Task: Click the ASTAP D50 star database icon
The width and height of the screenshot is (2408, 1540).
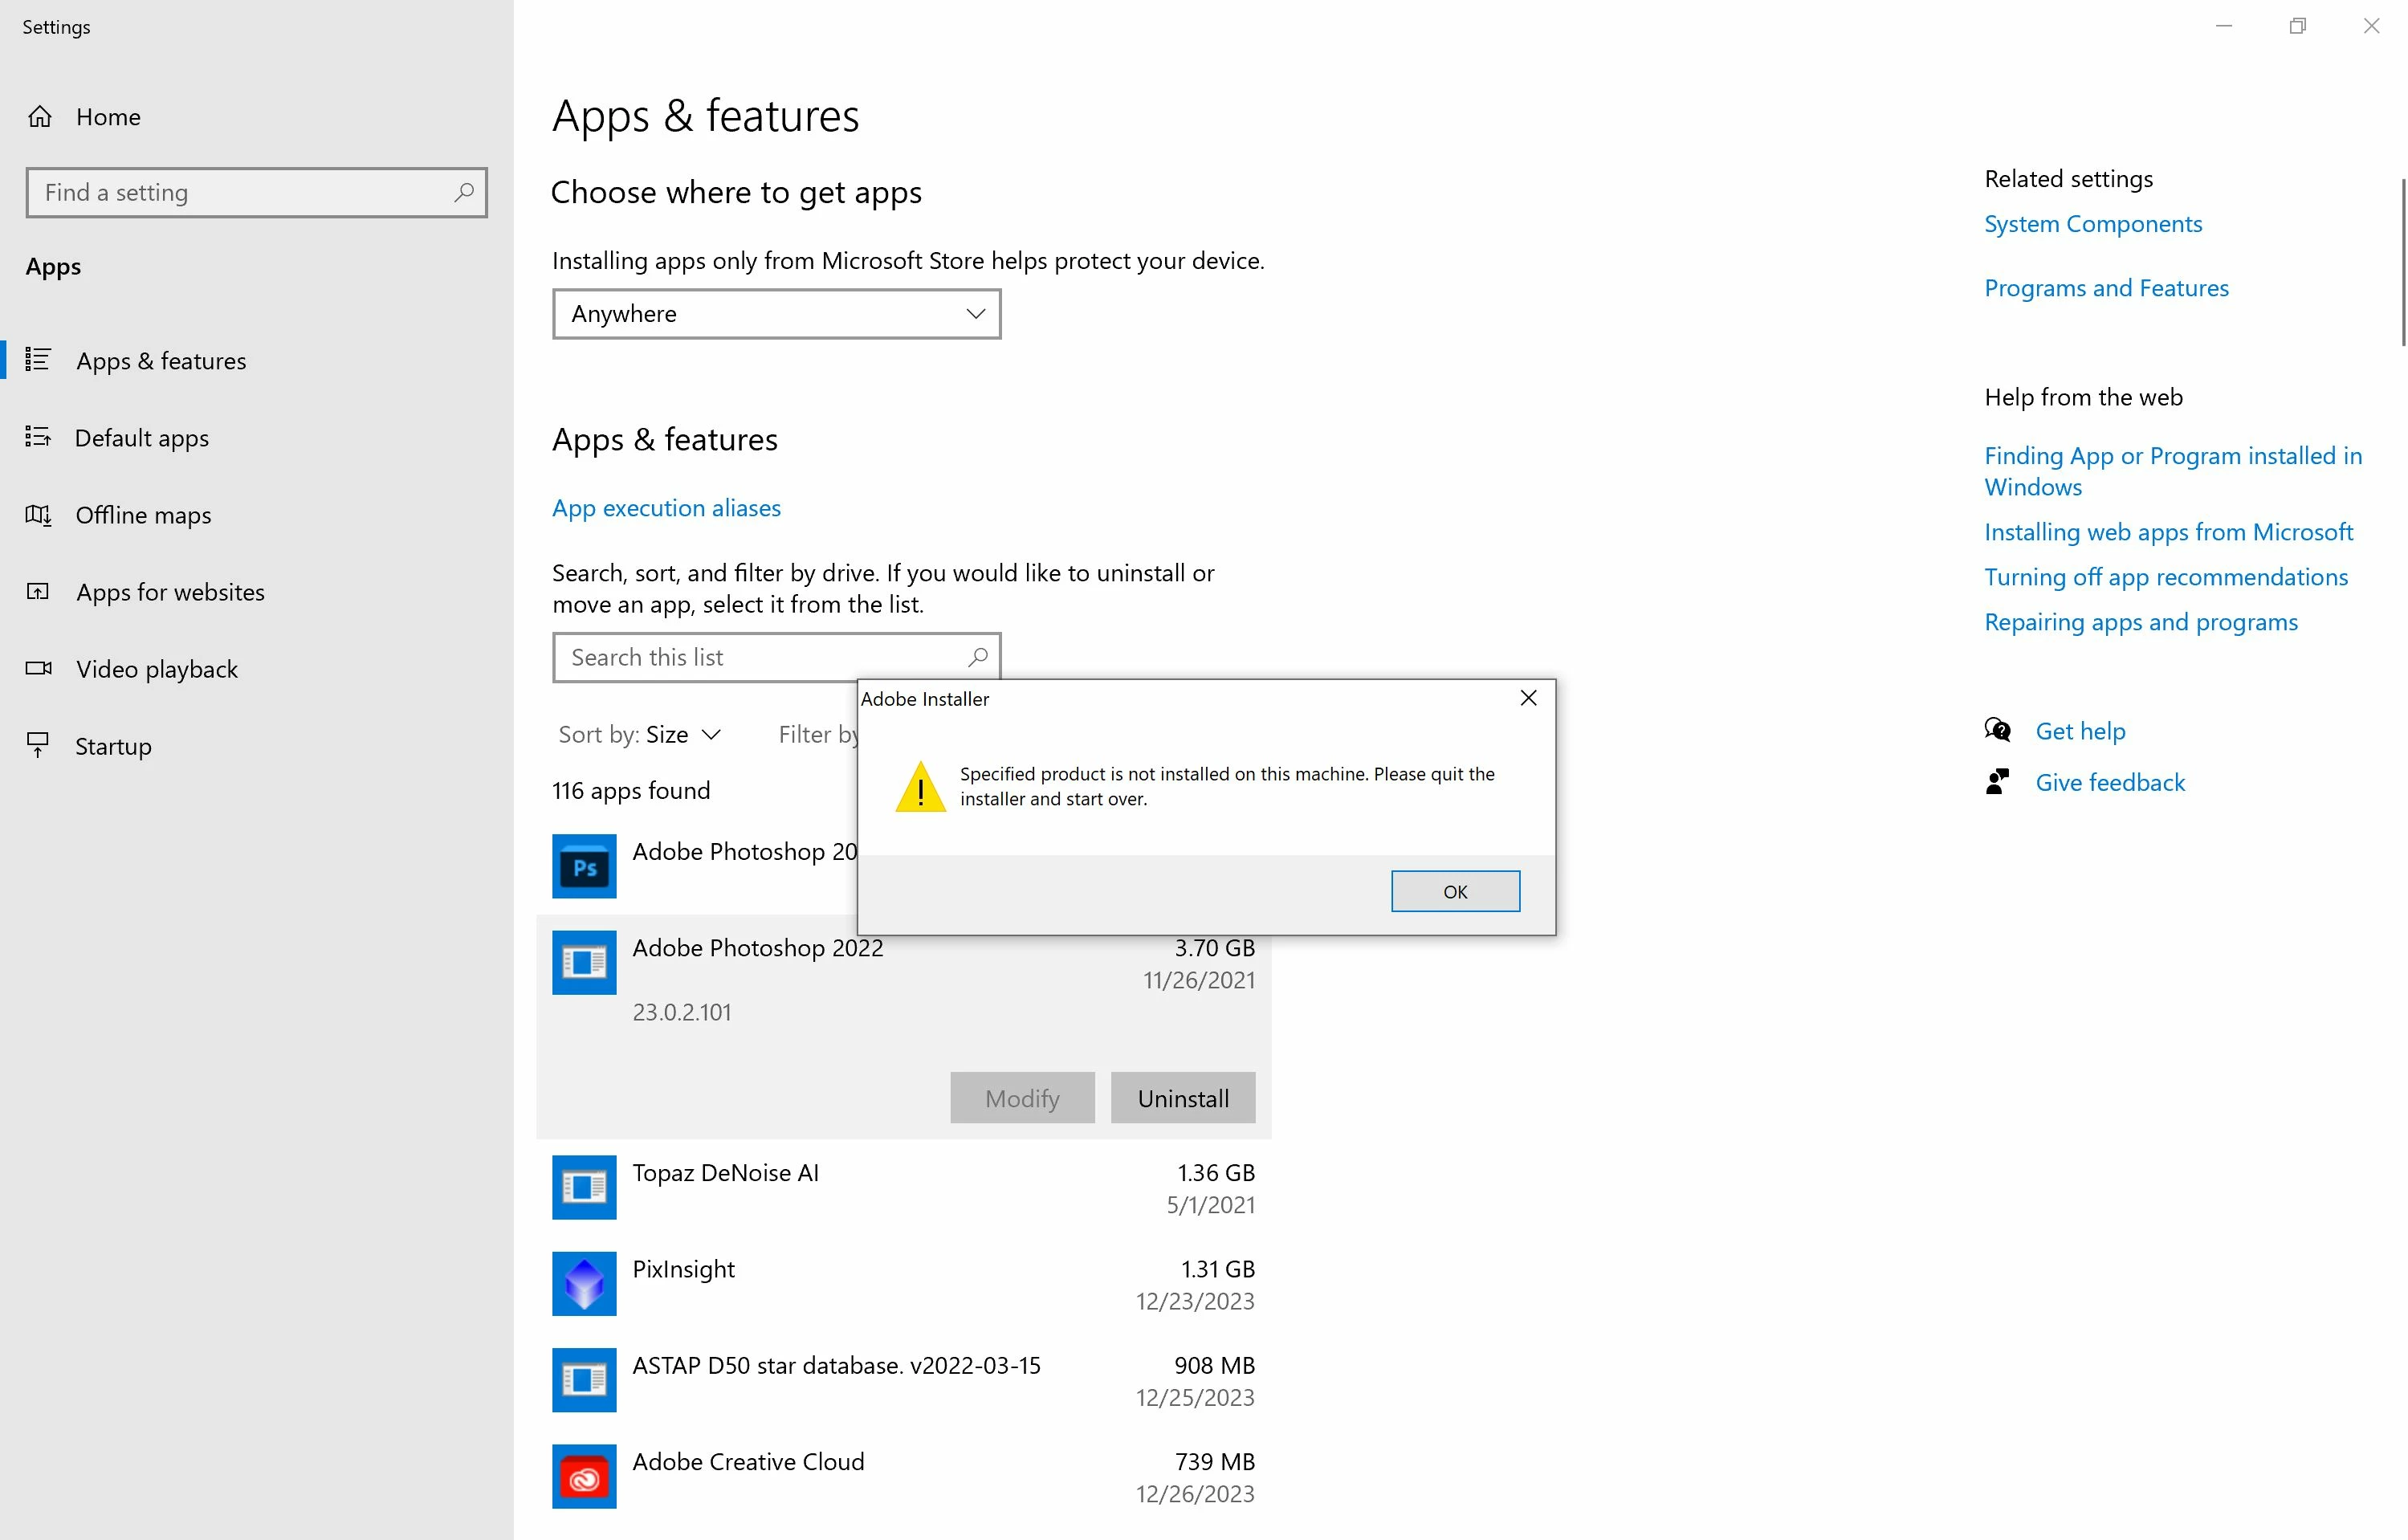Action: coord(584,1380)
